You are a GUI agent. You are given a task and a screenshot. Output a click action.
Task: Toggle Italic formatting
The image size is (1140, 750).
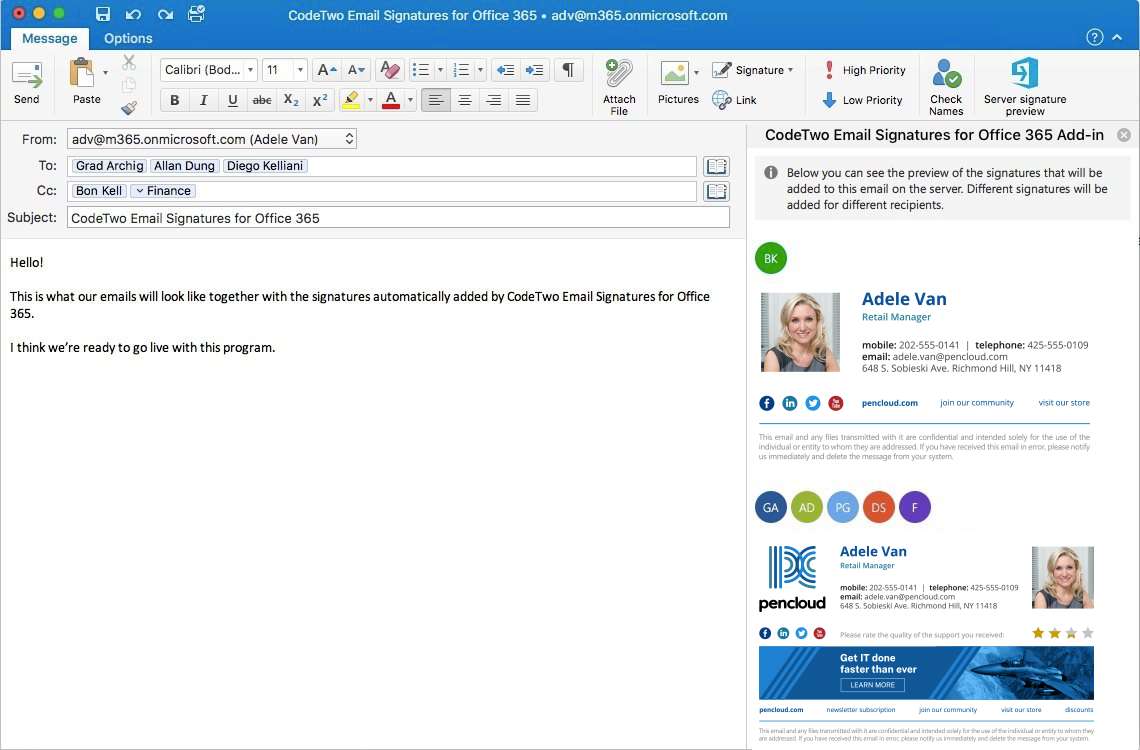[x=204, y=100]
